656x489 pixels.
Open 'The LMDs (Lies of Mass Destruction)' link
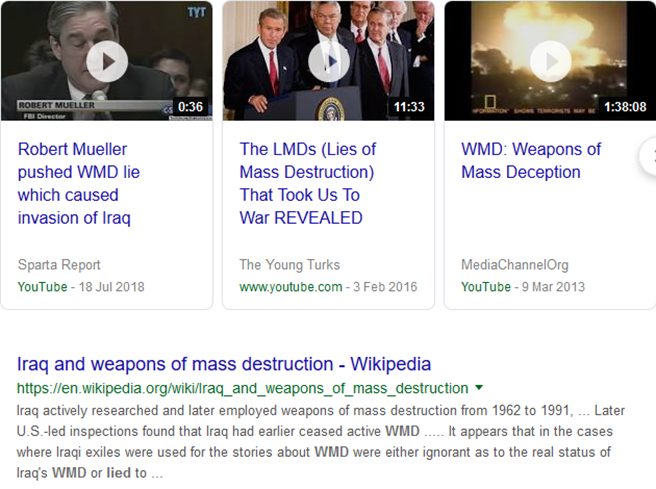pyautogui.click(x=308, y=184)
